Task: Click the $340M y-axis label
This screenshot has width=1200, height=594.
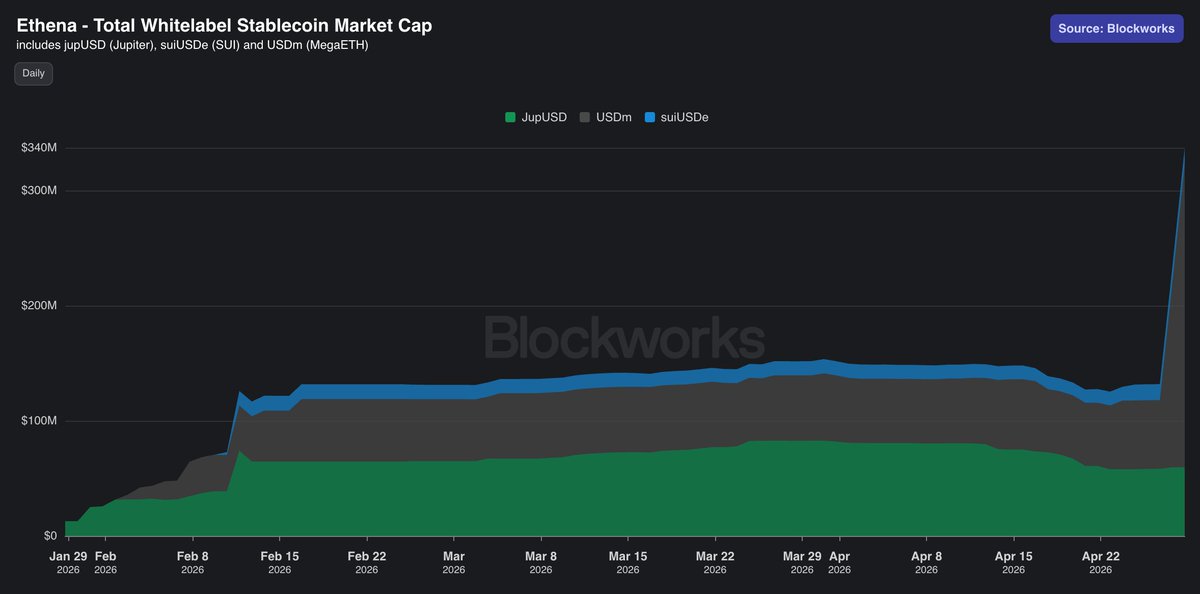Action: [x=39, y=148]
